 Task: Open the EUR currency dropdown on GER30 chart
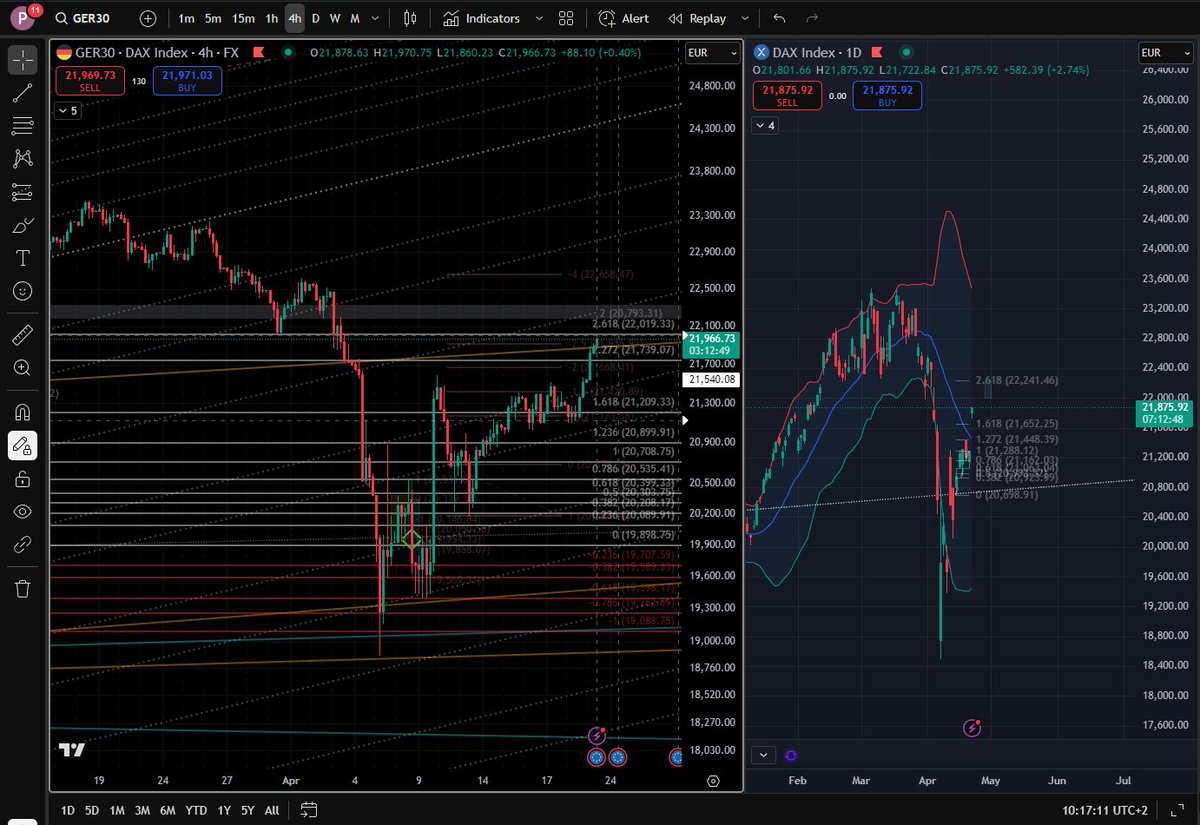coord(712,53)
